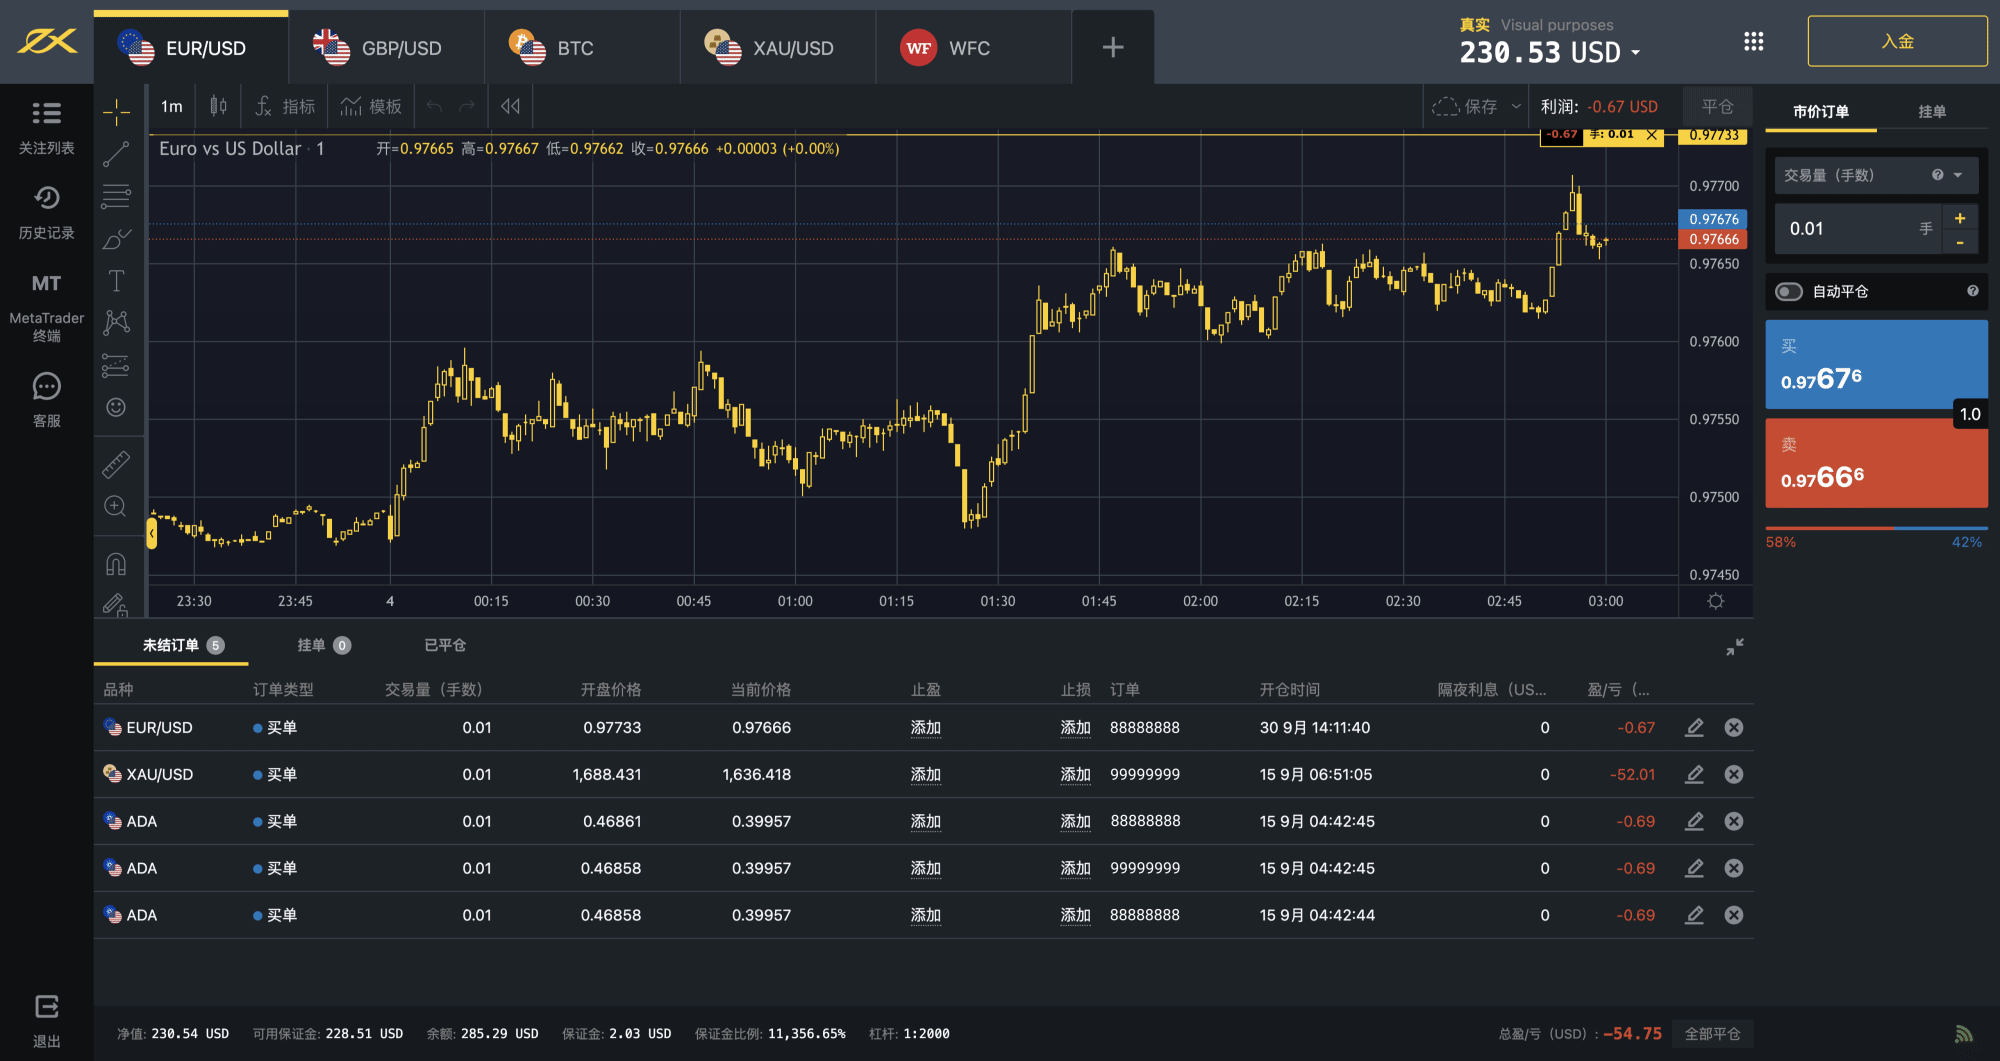Click the edit pencil for XAU/USD order
The height and width of the screenshot is (1061, 2000).
pyautogui.click(x=1694, y=774)
